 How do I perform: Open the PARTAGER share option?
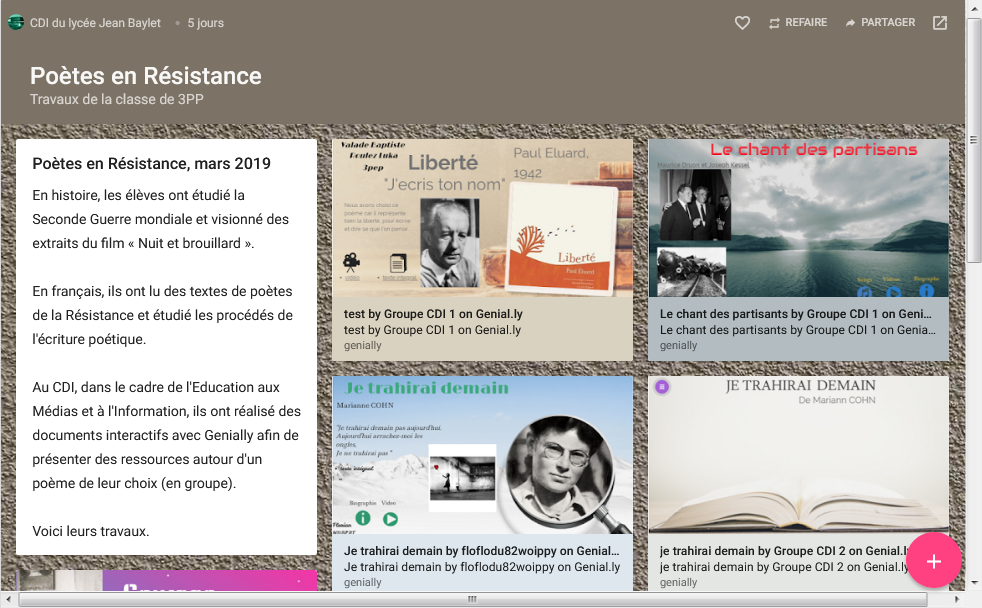[x=879, y=23]
